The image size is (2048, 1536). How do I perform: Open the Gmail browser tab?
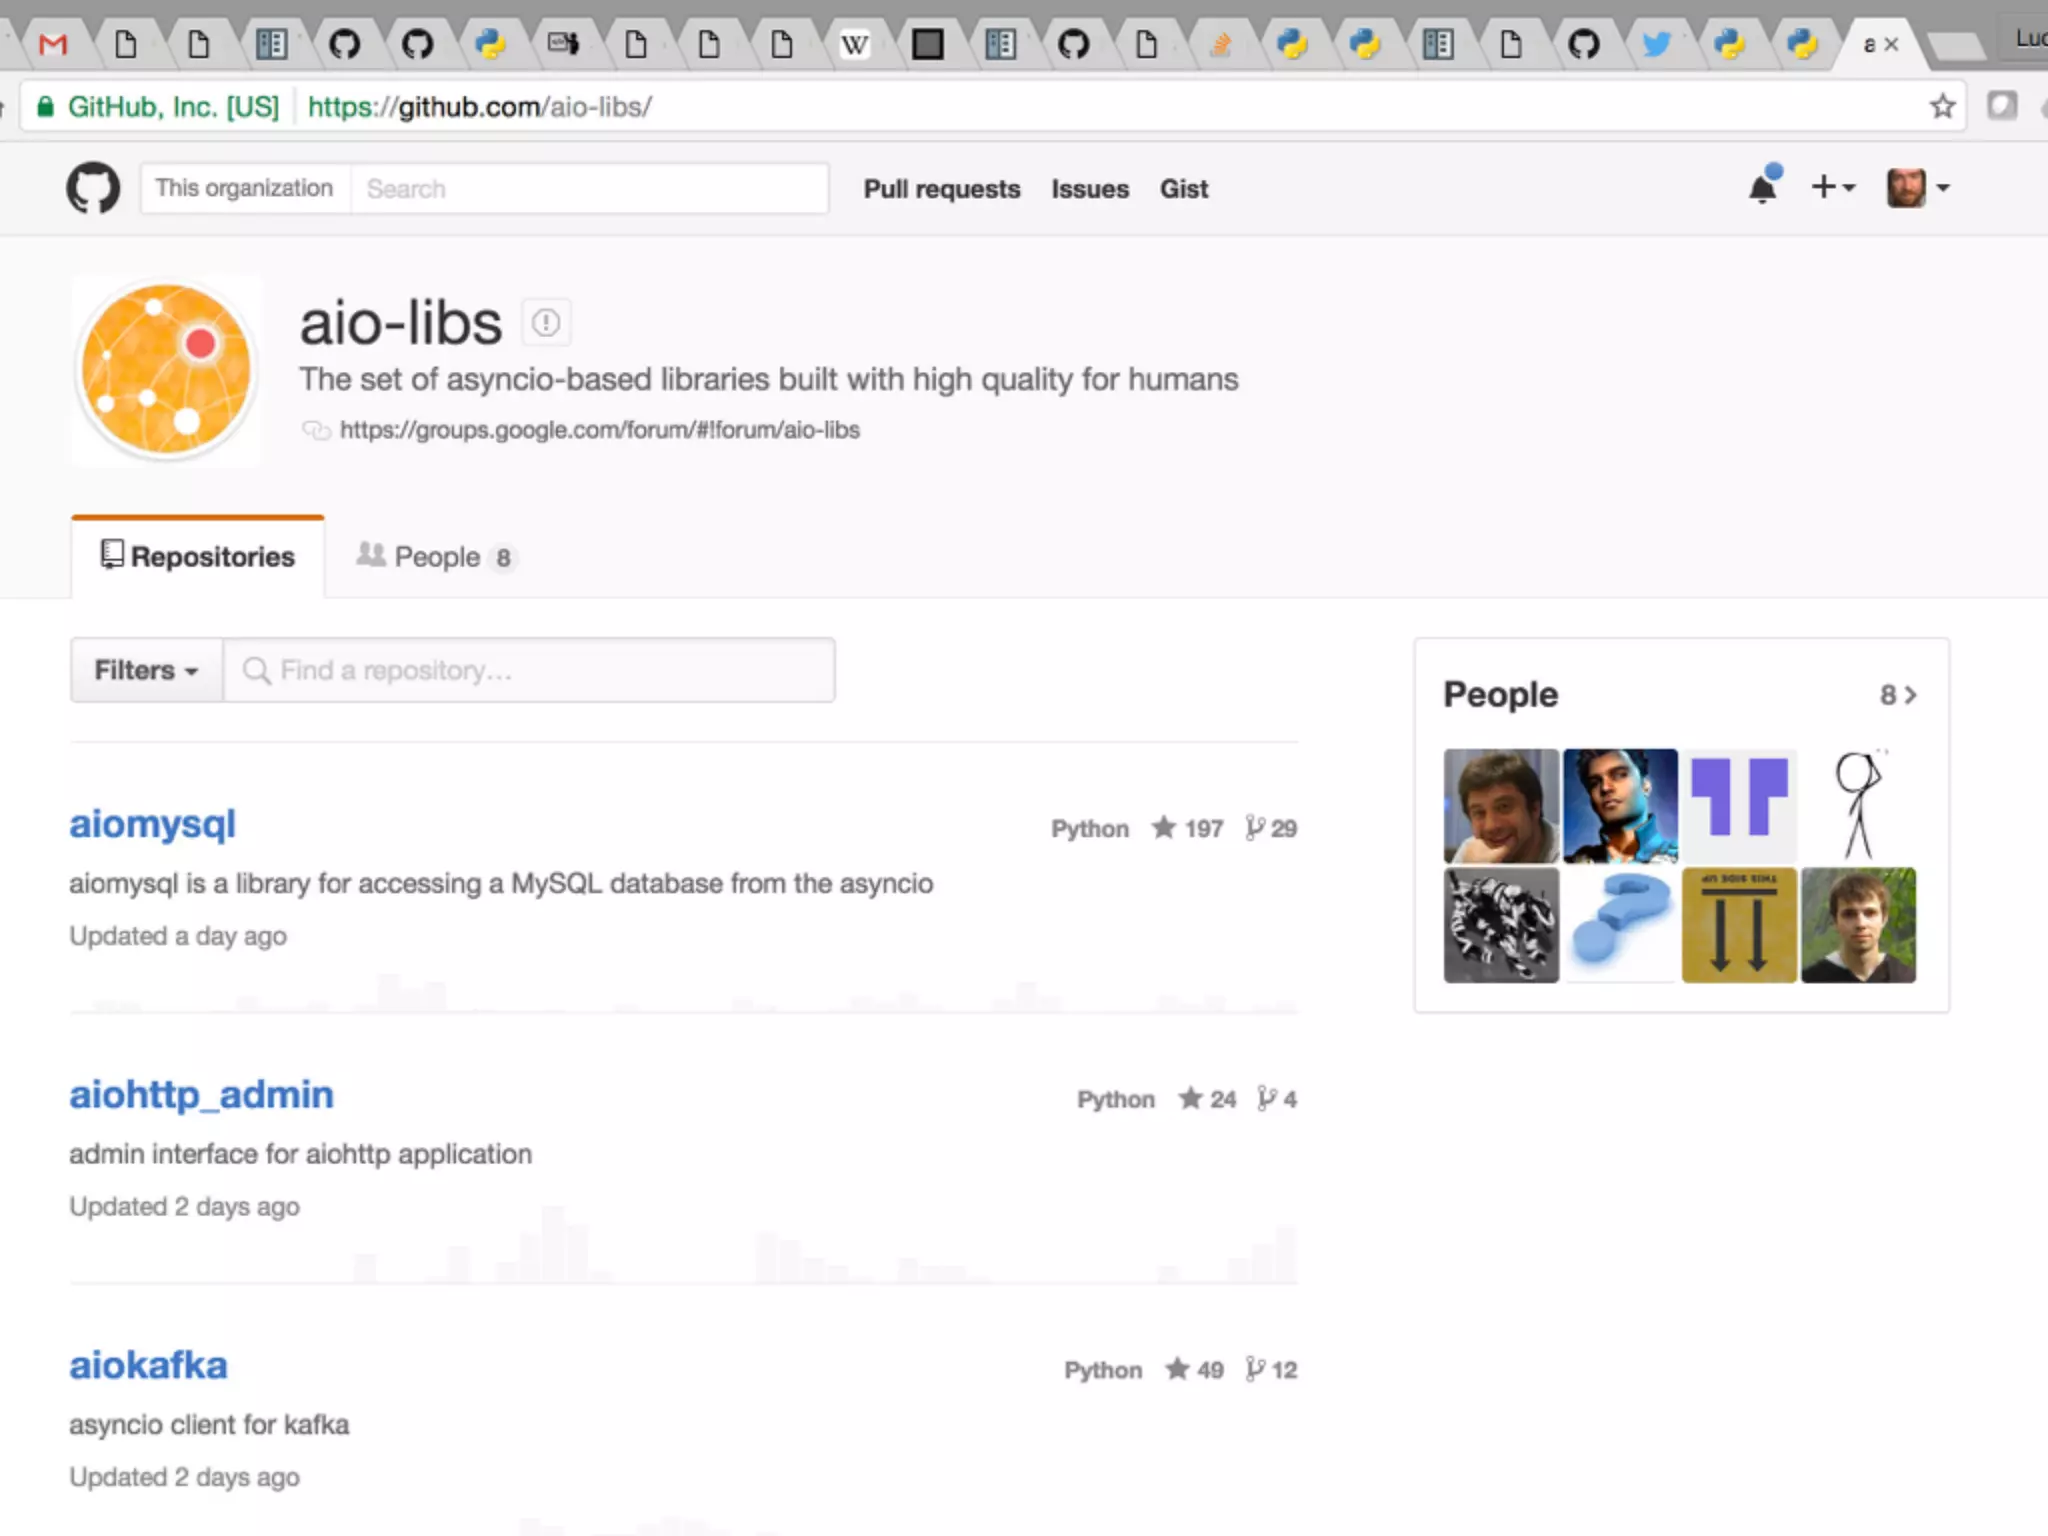pos(53,44)
